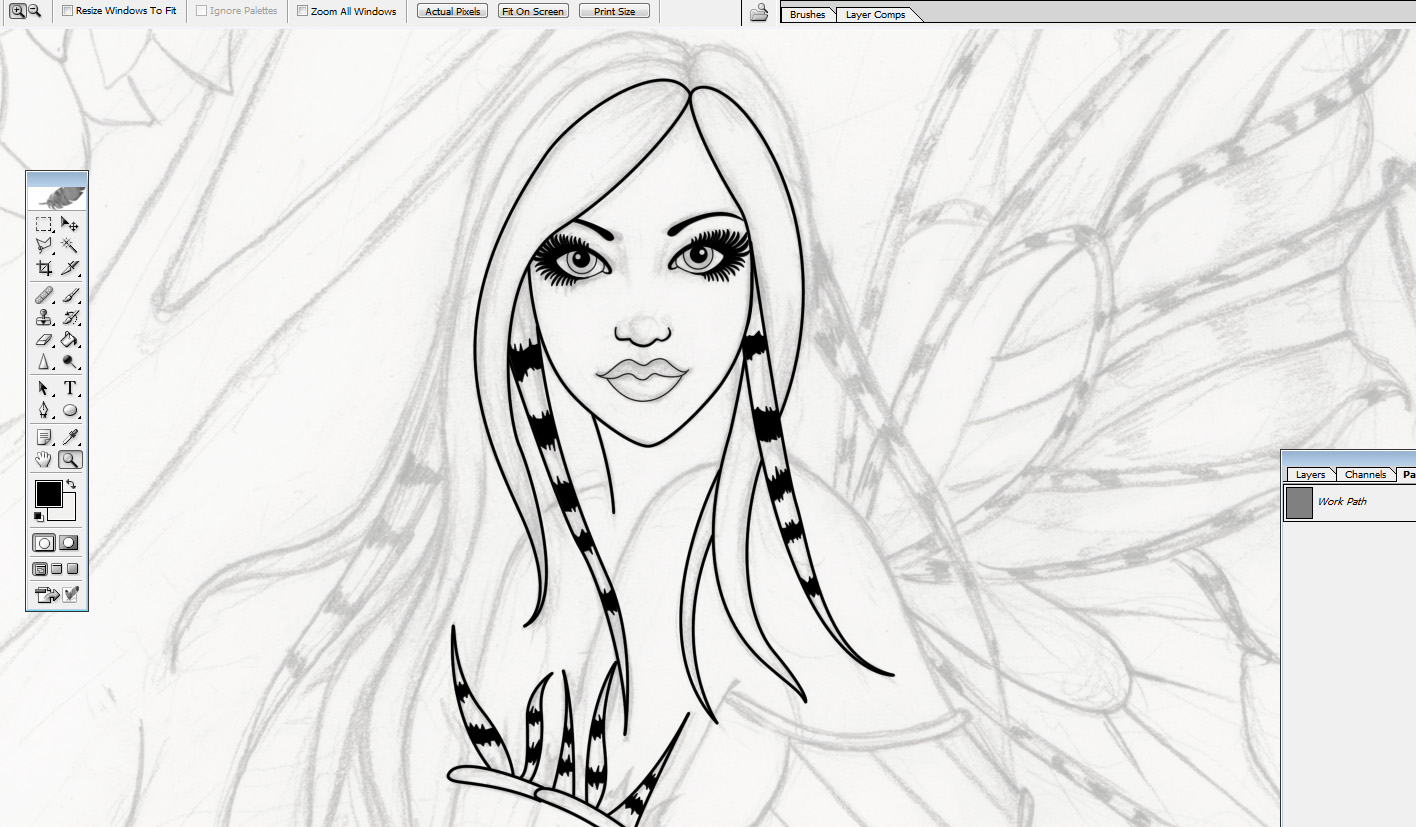1416x827 pixels.
Task: Click the Zoom Out icon in the options bar
Action: click(33, 11)
